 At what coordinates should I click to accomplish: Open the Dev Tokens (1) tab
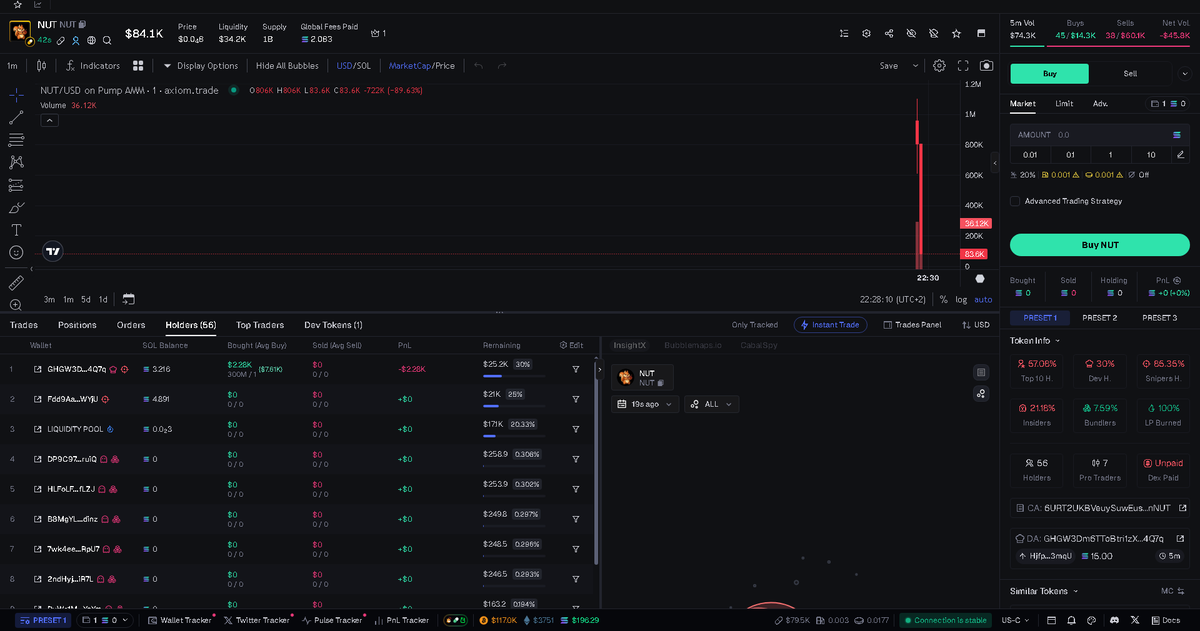coord(333,325)
